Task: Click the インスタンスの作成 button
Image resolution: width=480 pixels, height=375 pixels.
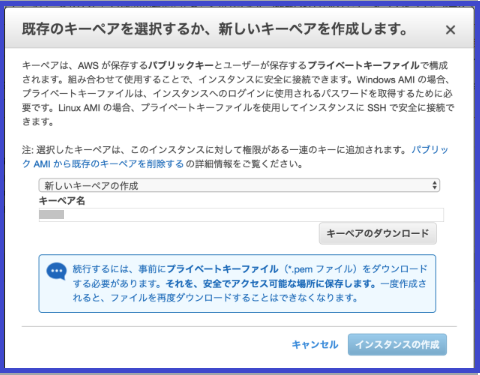Action: 397,344
